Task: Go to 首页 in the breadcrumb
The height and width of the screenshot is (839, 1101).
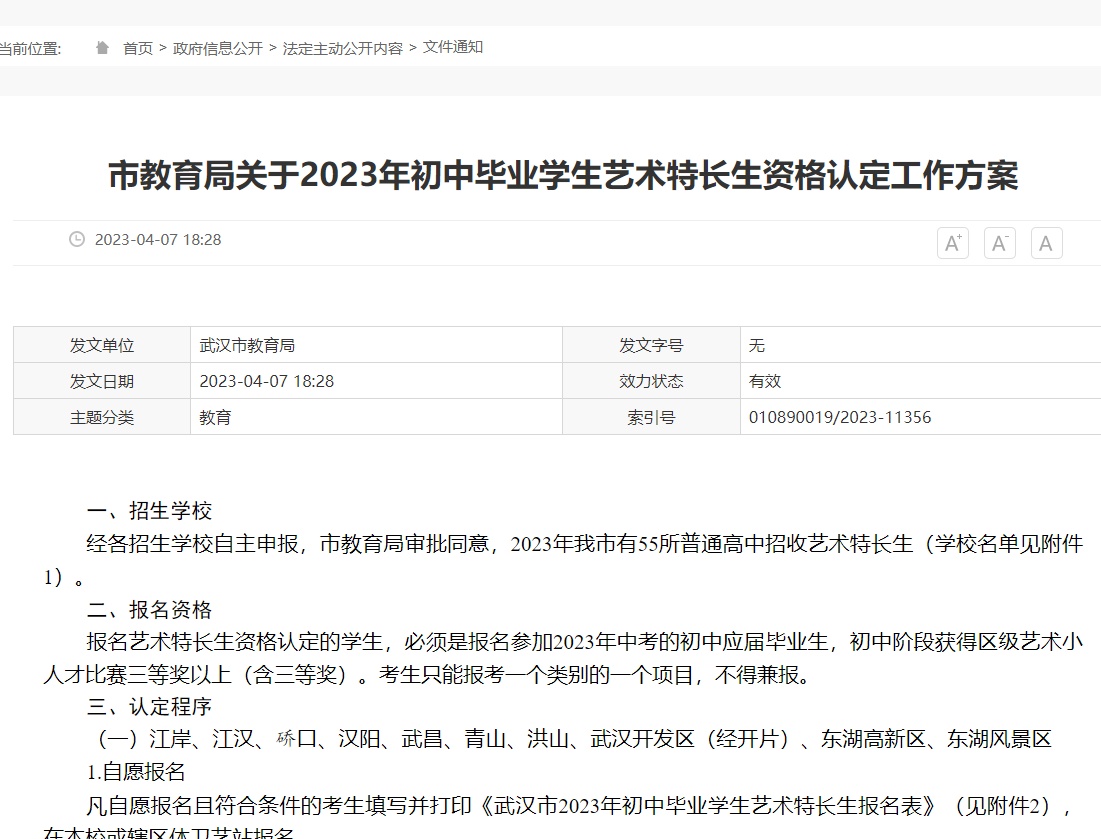Action: [x=138, y=48]
